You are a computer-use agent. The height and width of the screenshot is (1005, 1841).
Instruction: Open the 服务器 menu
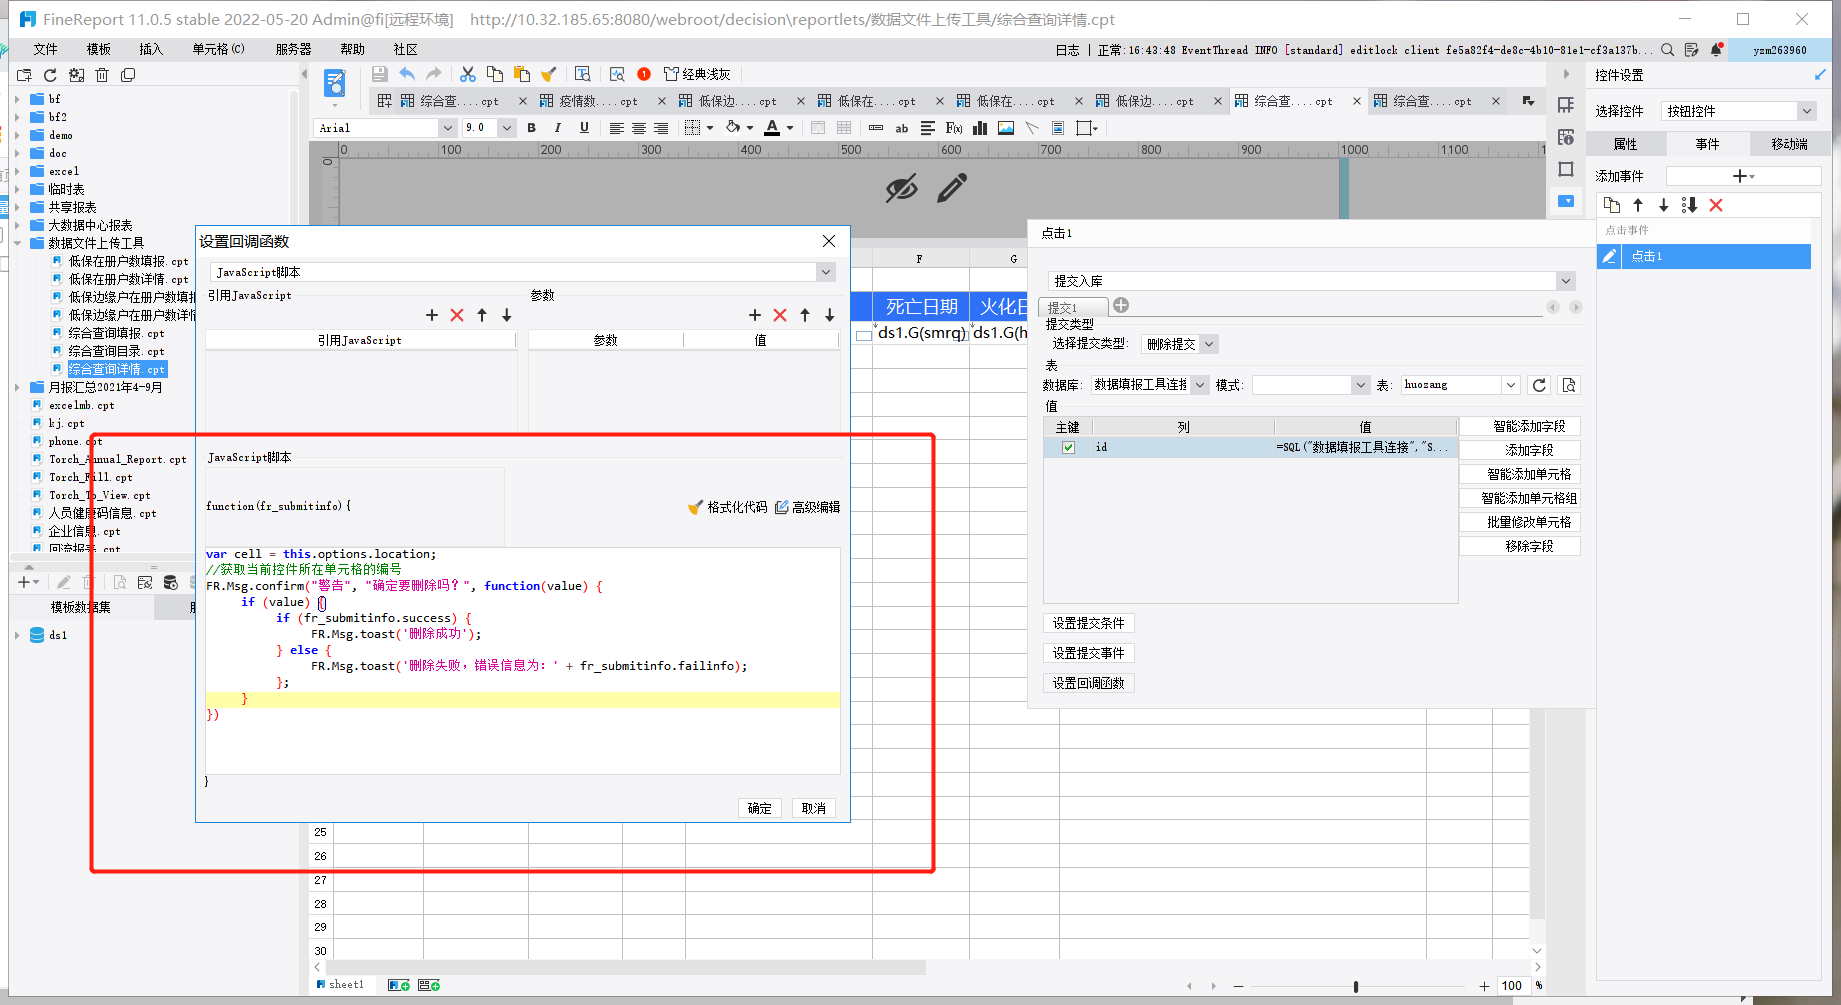click(293, 49)
